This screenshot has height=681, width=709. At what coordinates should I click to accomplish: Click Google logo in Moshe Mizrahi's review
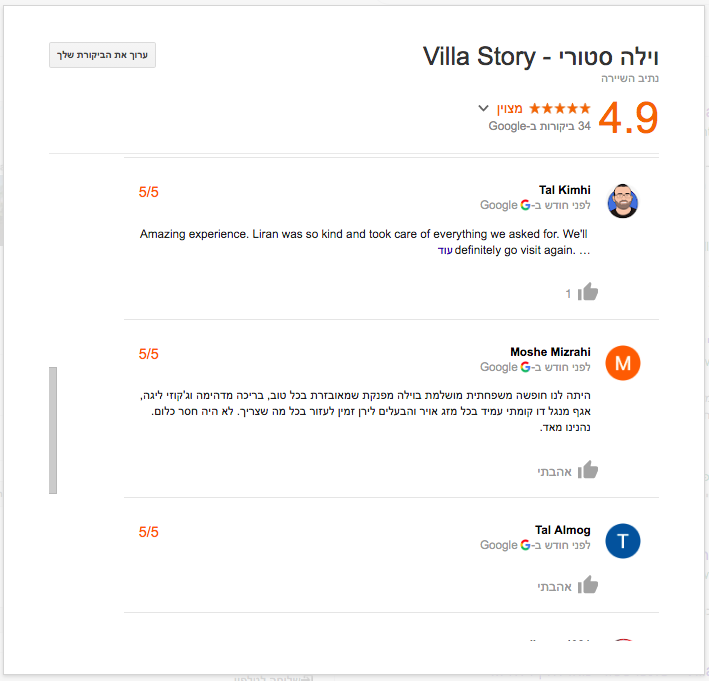(x=525, y=367)
